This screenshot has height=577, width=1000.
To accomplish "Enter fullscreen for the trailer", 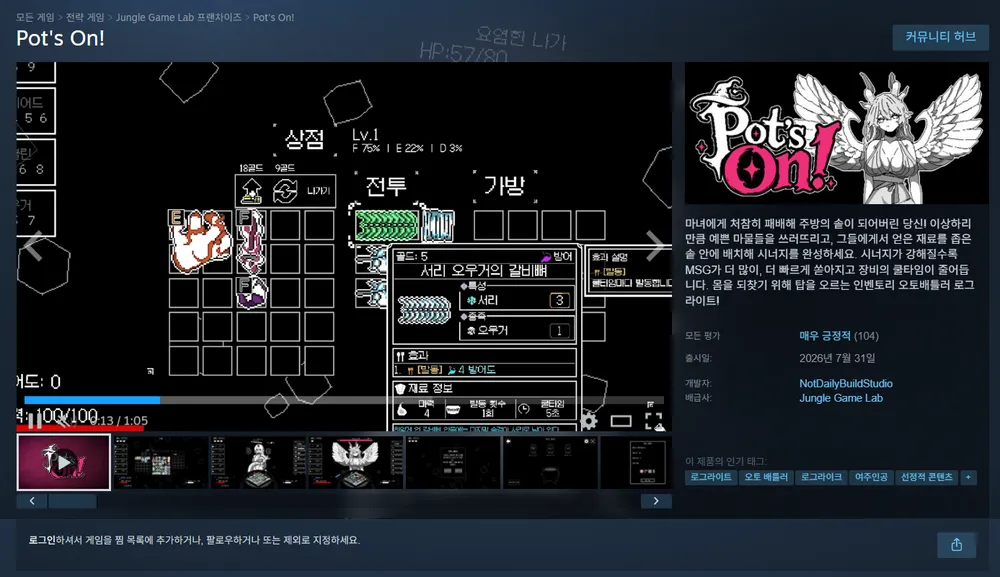I will pyautogui.click(x=653, y=421).
